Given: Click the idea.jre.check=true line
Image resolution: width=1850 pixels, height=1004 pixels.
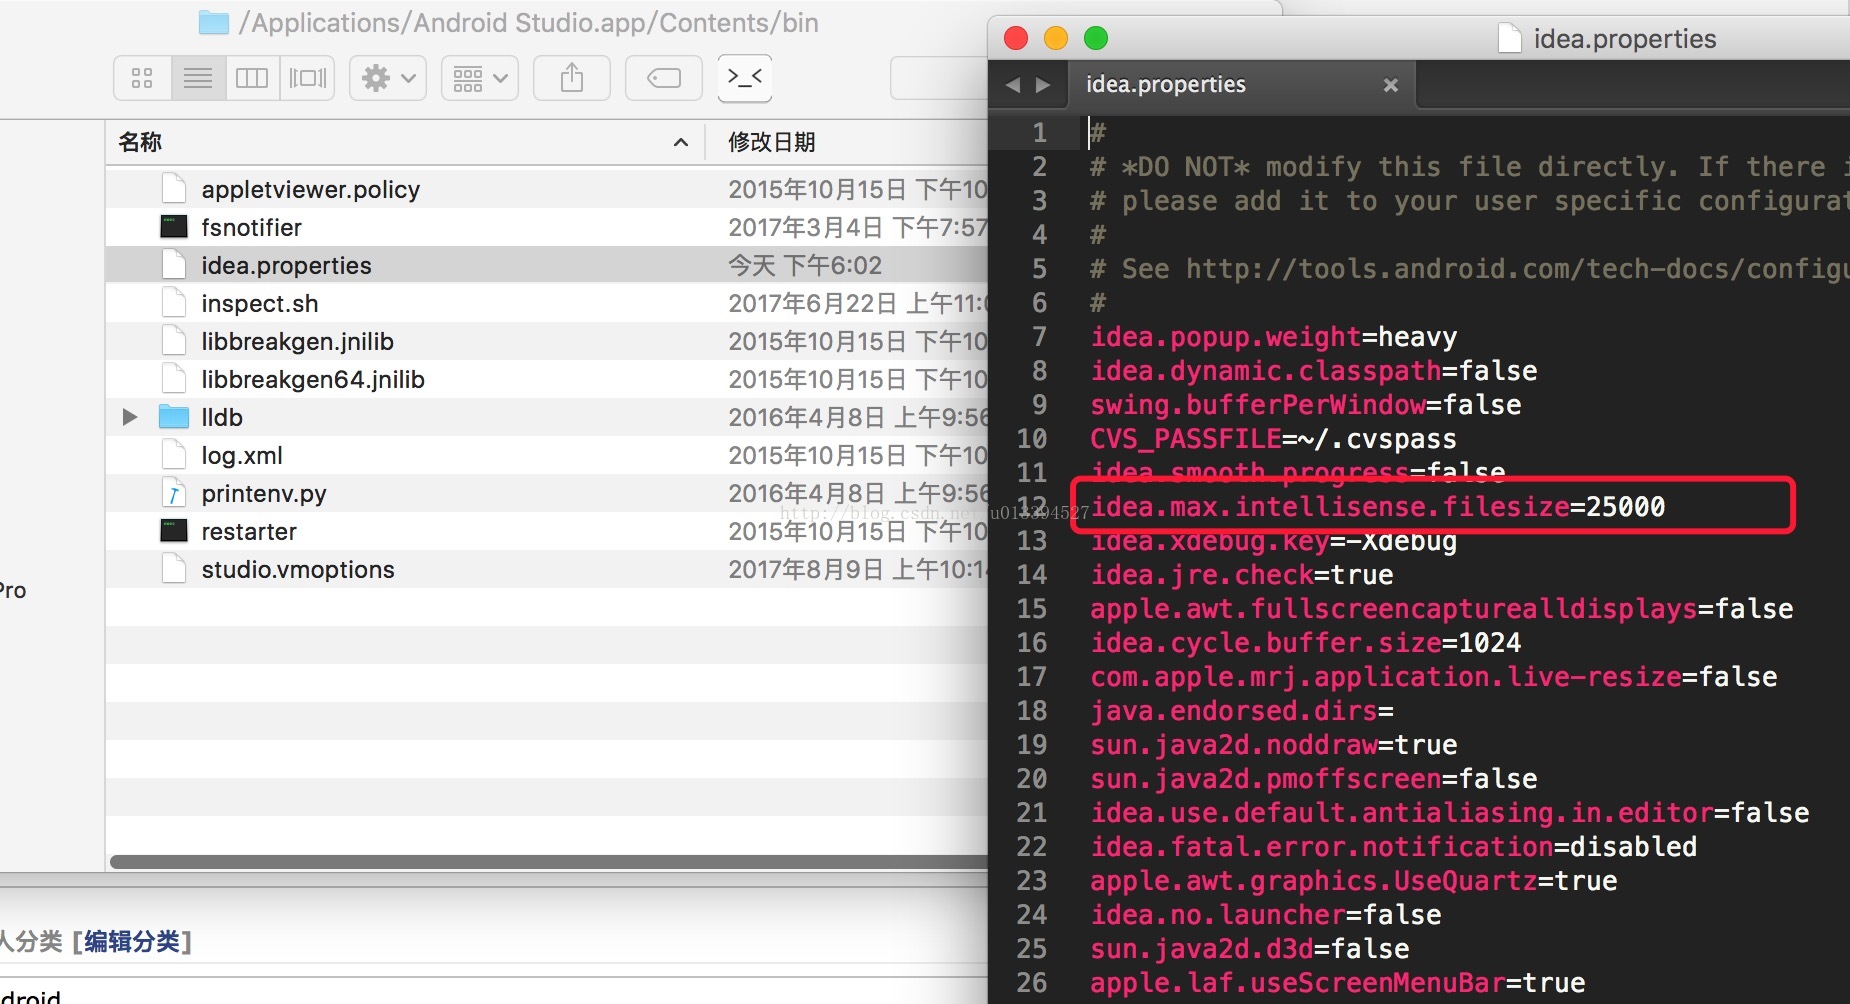Looking at the screenshot, I should [1241, 575].
